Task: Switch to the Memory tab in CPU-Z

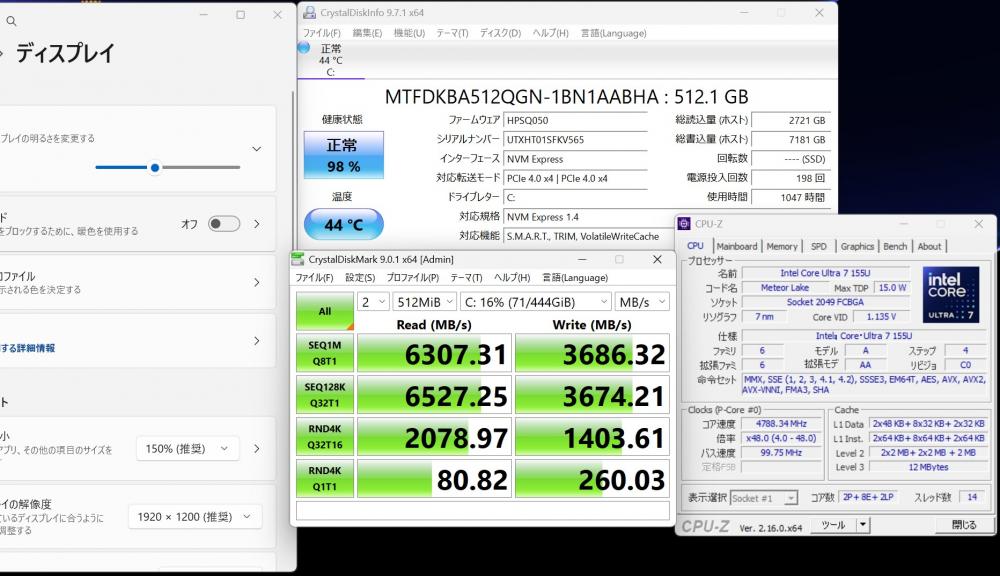Action: tap(782, 246)
